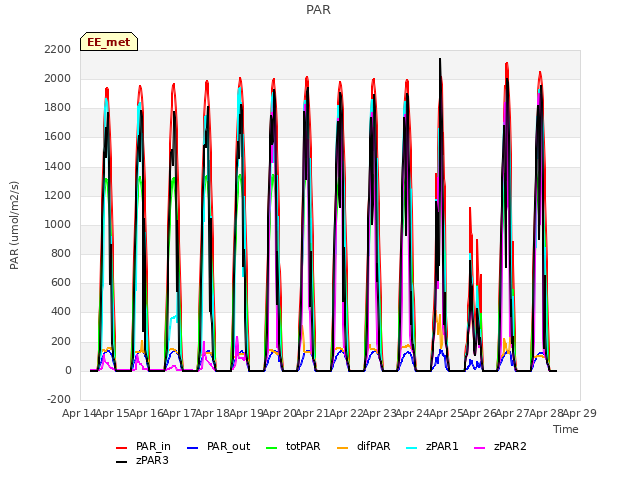Click the Time x-axis label

point(566,429)
